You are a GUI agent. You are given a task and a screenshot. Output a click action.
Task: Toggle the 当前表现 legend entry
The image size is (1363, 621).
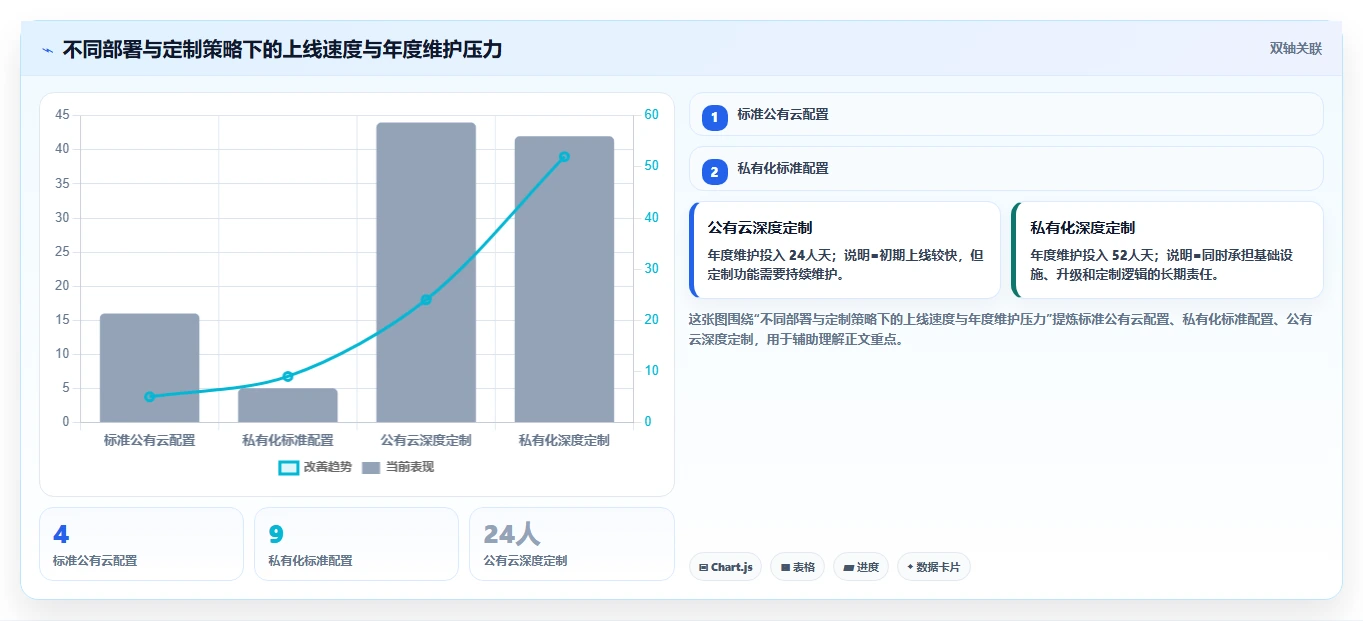(x=398, y=467)
